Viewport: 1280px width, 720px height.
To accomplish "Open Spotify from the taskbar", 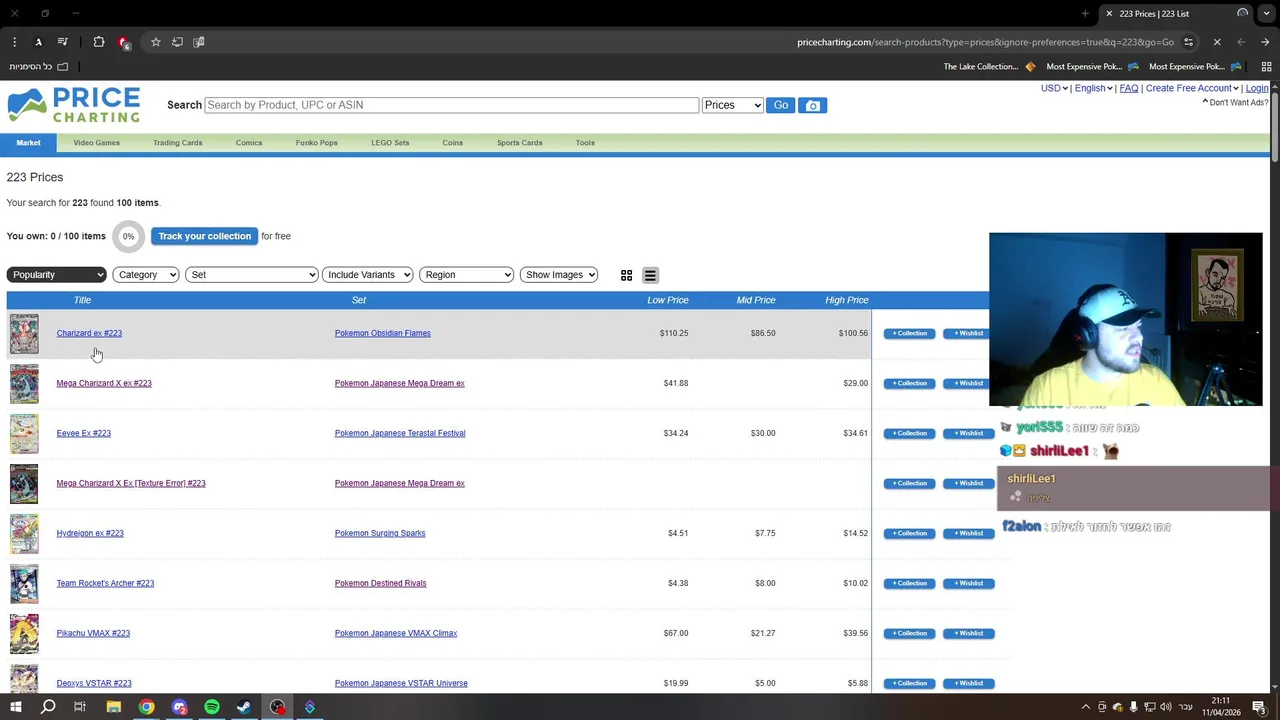I will pyautogui.click(x=212, y=707).
